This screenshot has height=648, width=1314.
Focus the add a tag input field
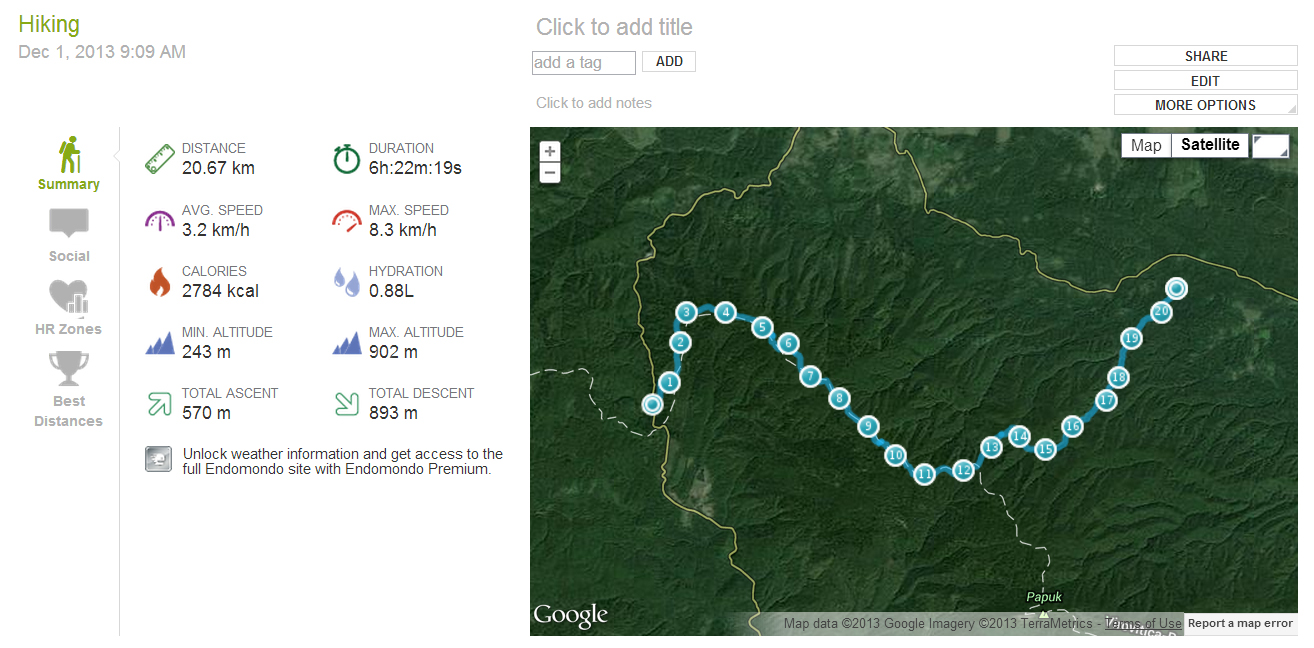(584, 63)
